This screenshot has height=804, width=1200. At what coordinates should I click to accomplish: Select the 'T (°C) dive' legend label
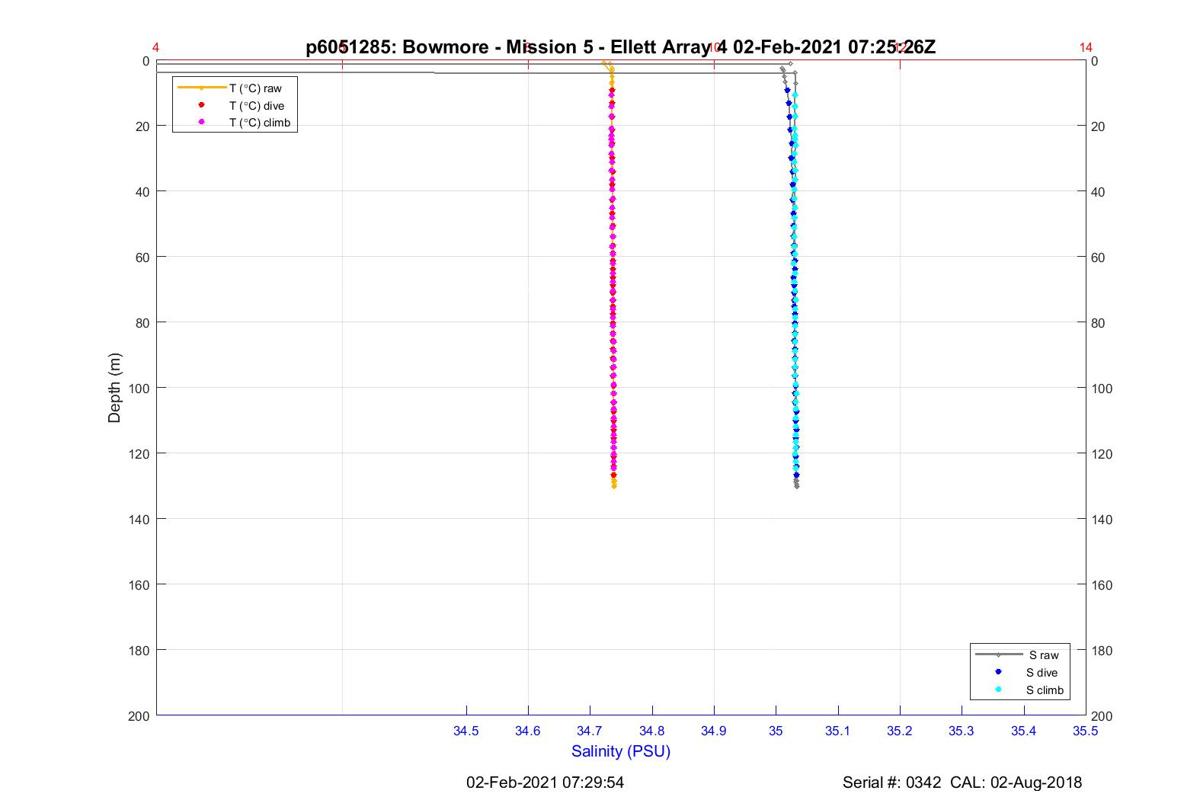coord(256,105)
